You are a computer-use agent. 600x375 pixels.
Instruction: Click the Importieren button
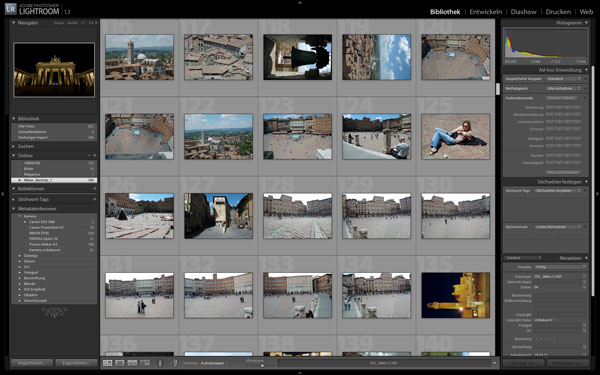point(31,363)
